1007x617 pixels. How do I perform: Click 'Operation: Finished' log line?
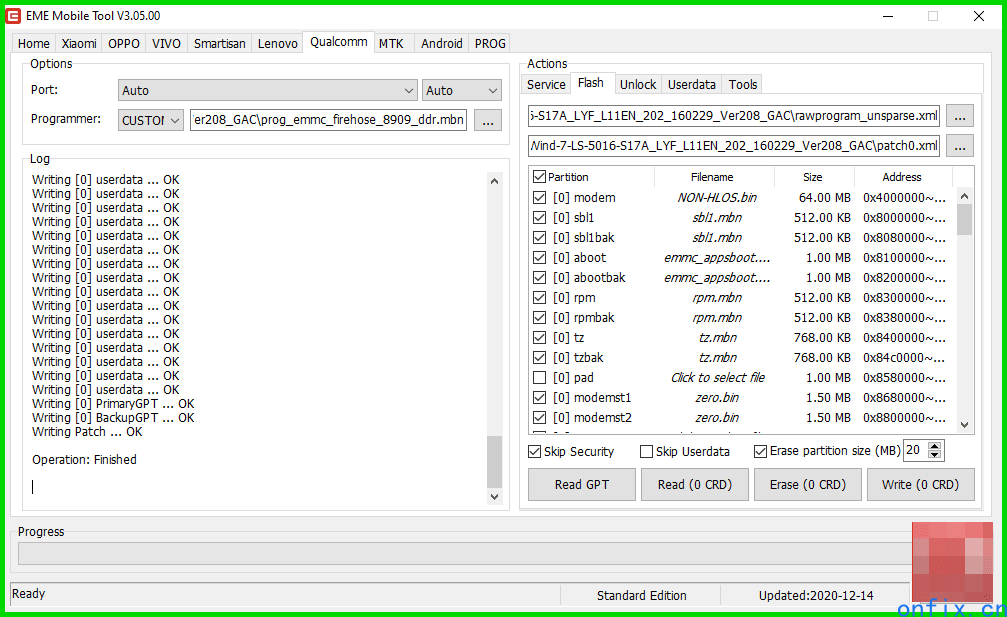(84, 460)
